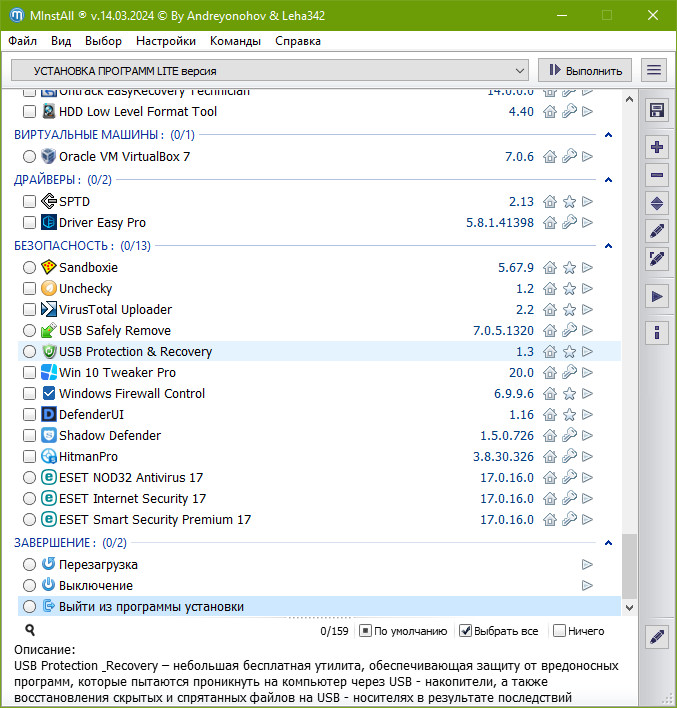Open the 'УСТАНОВКА ПРОГРАММ LITE версия' dropdown
This screenshot has width=677, height=708.
coord(270,70)
